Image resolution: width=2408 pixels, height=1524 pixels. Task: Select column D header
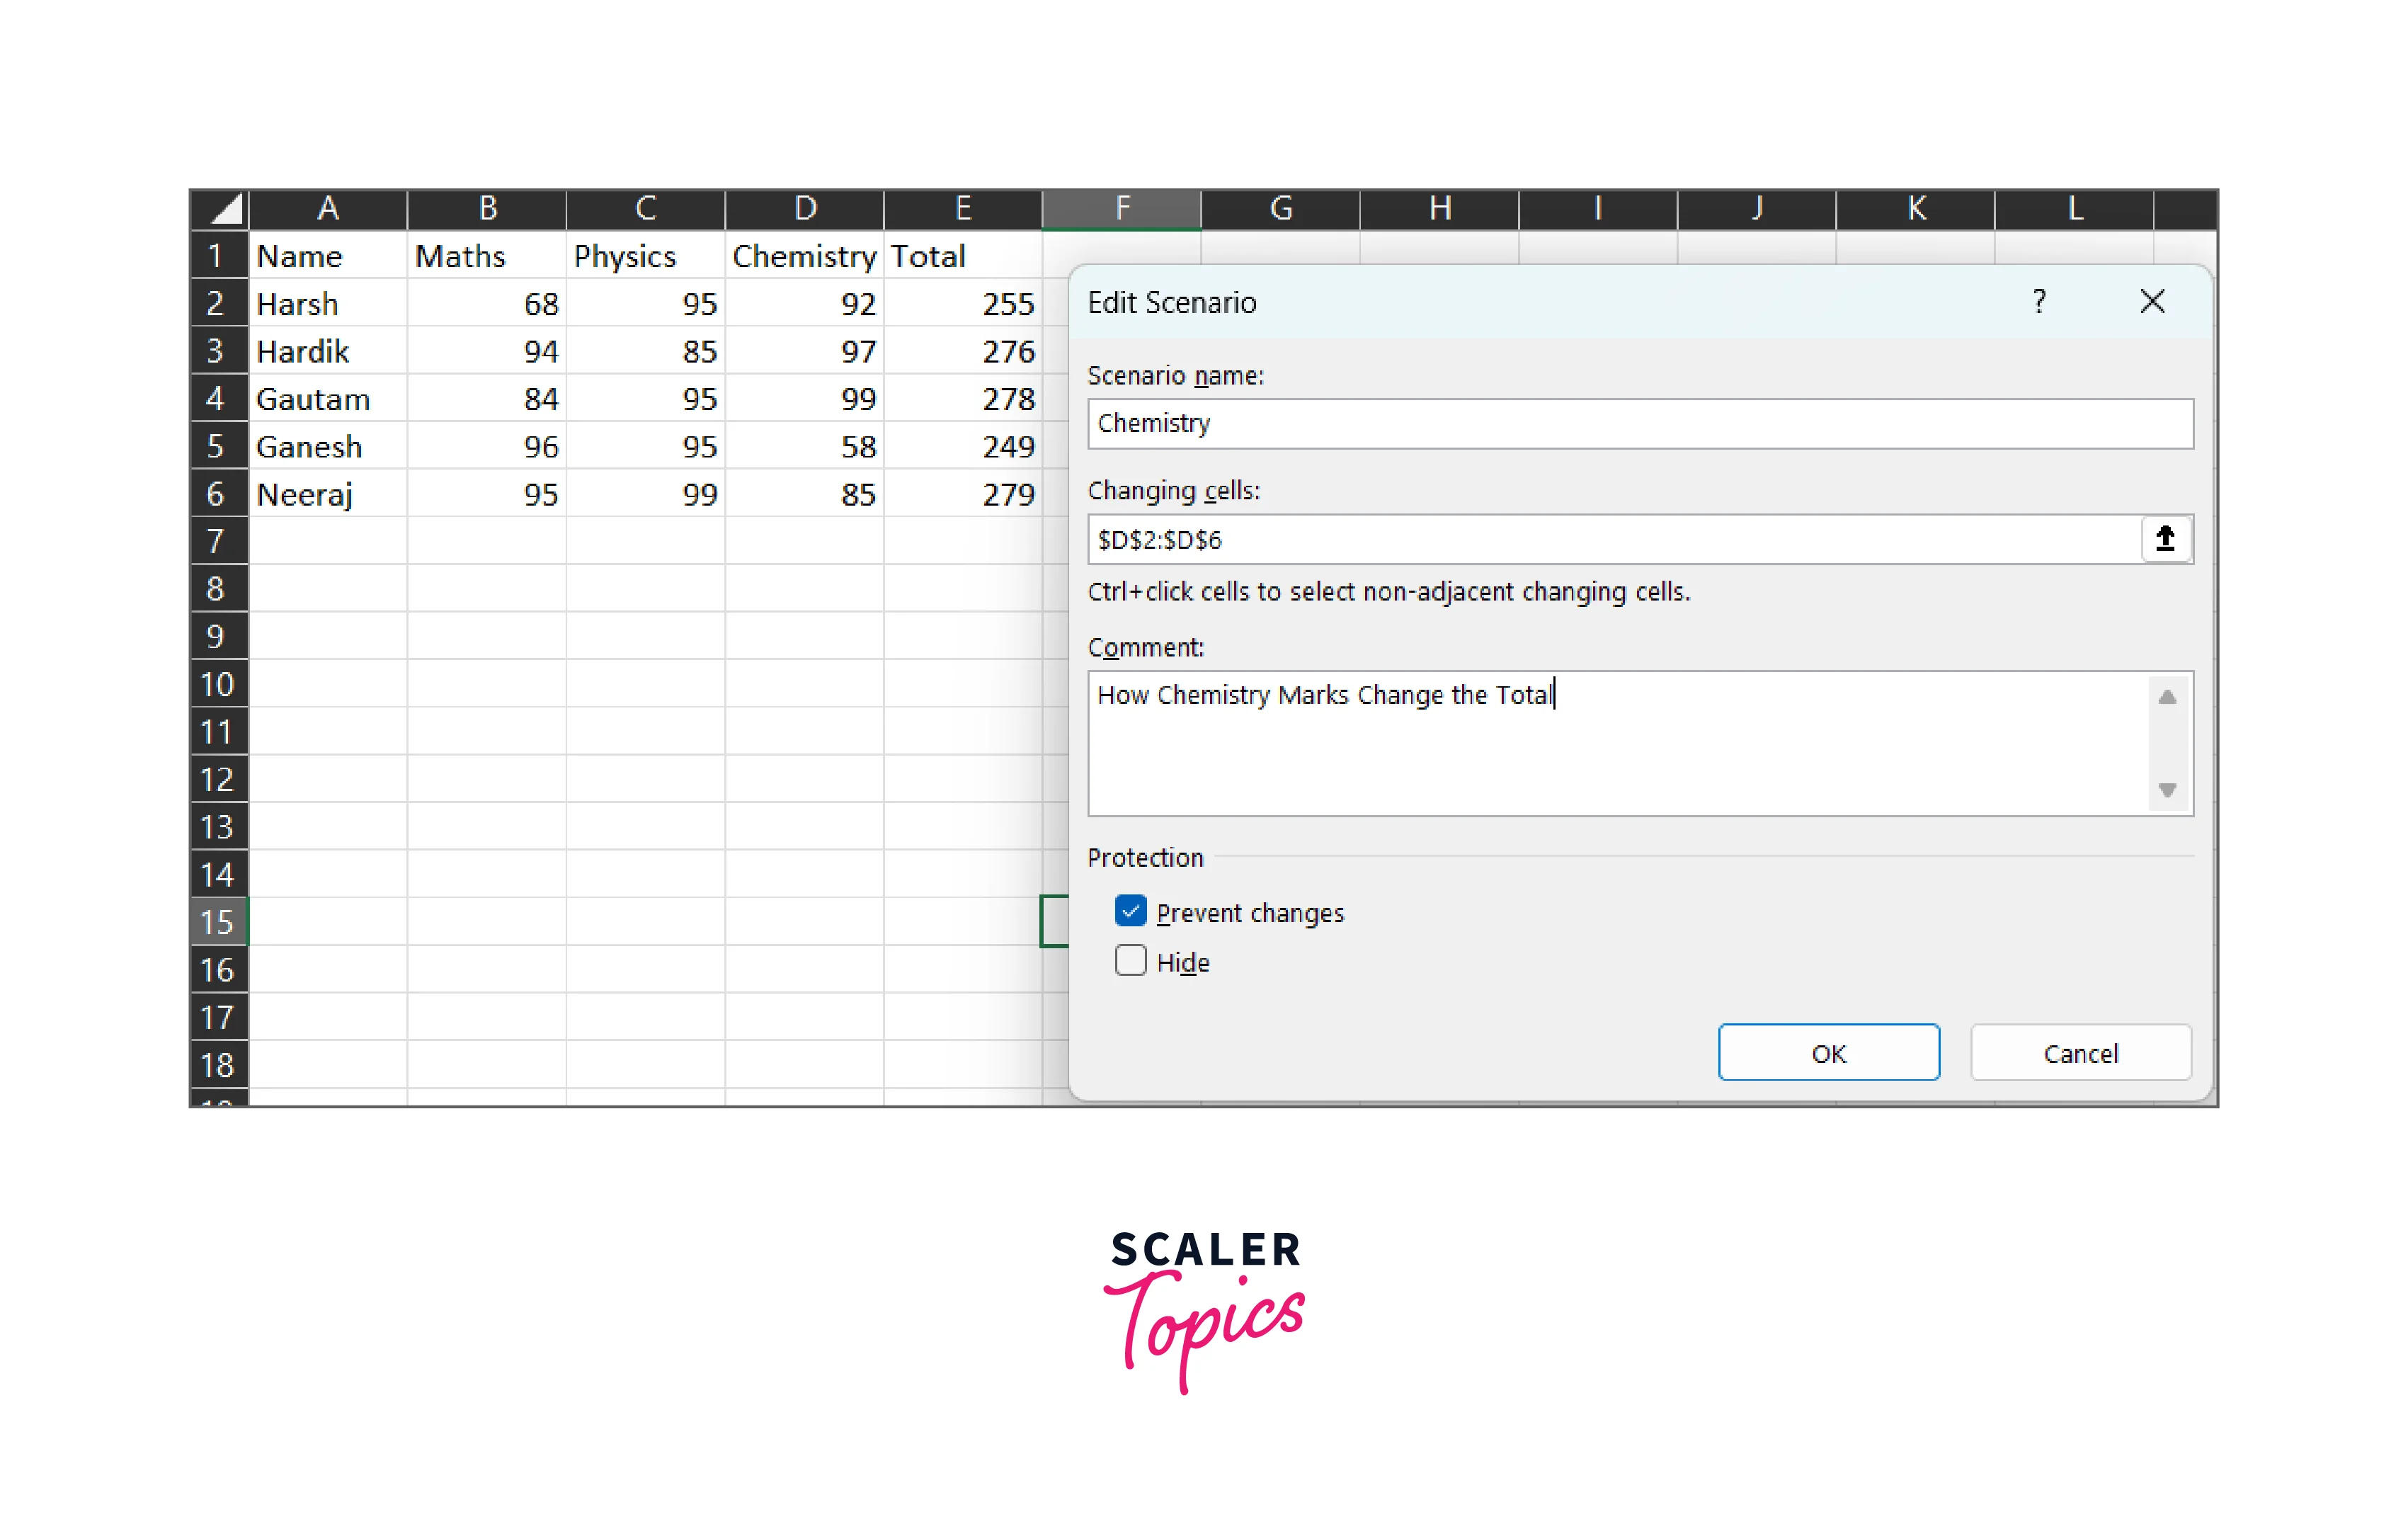tap(804, 209)
